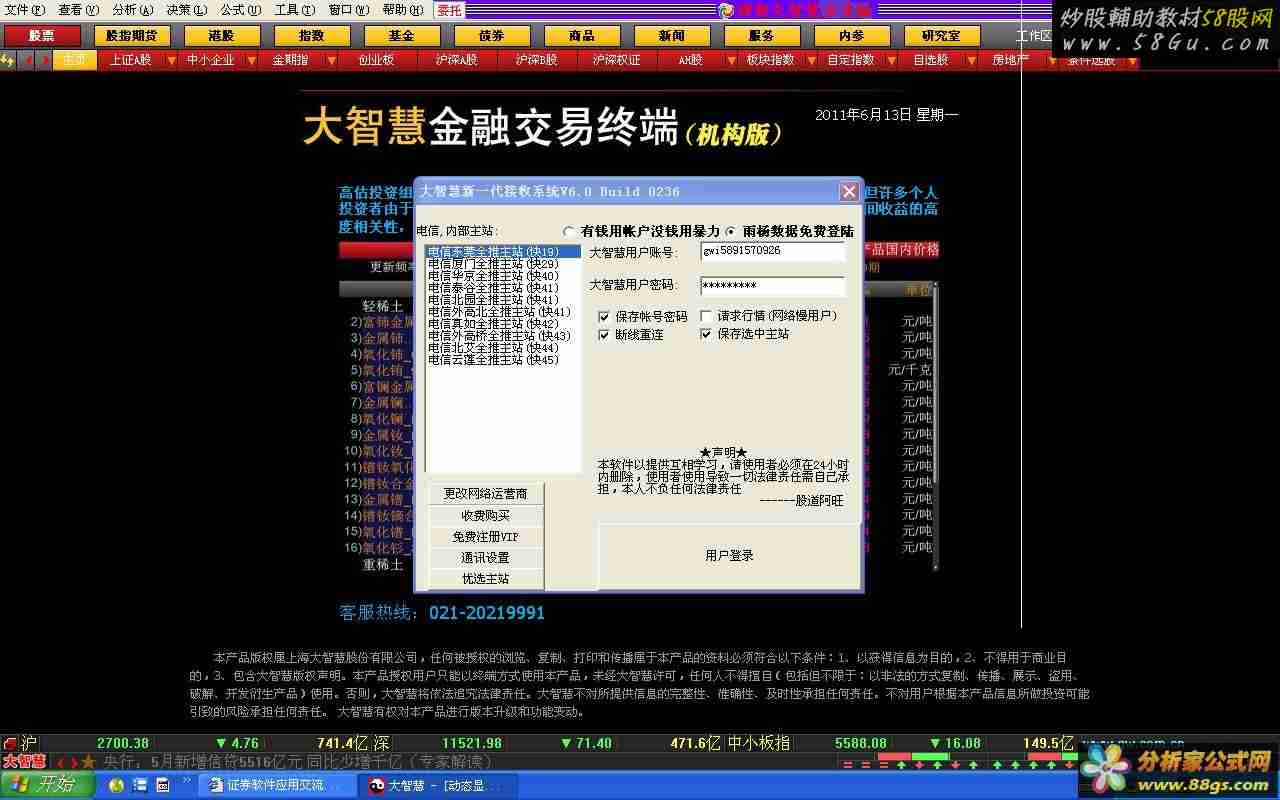
Task: Switch to the 研究室 main tab
Action: tap(942, 36)
